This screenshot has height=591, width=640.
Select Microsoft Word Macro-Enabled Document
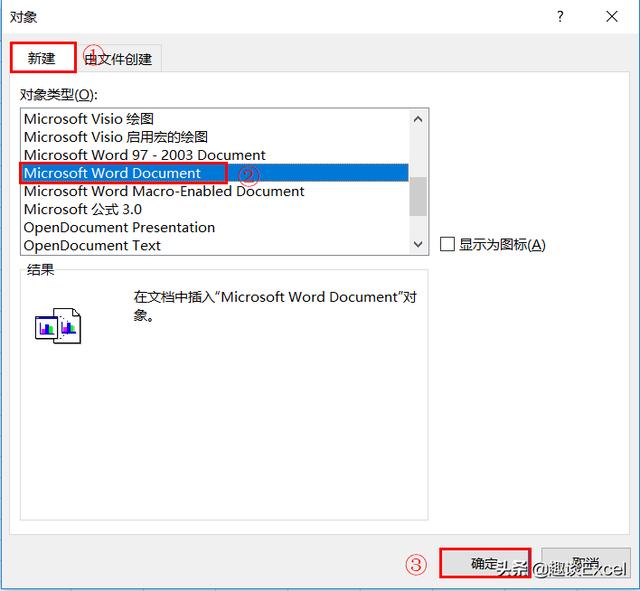coord(215,191)
